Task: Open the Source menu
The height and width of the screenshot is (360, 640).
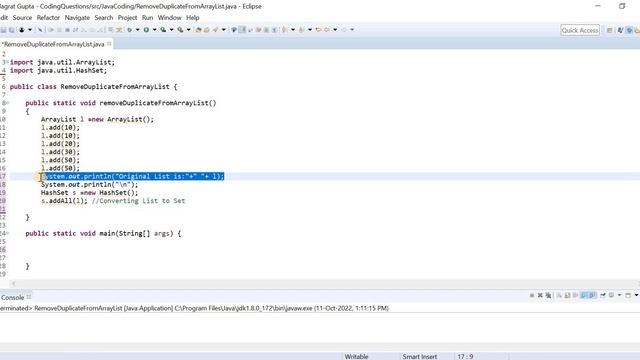Action: (22, 18)
